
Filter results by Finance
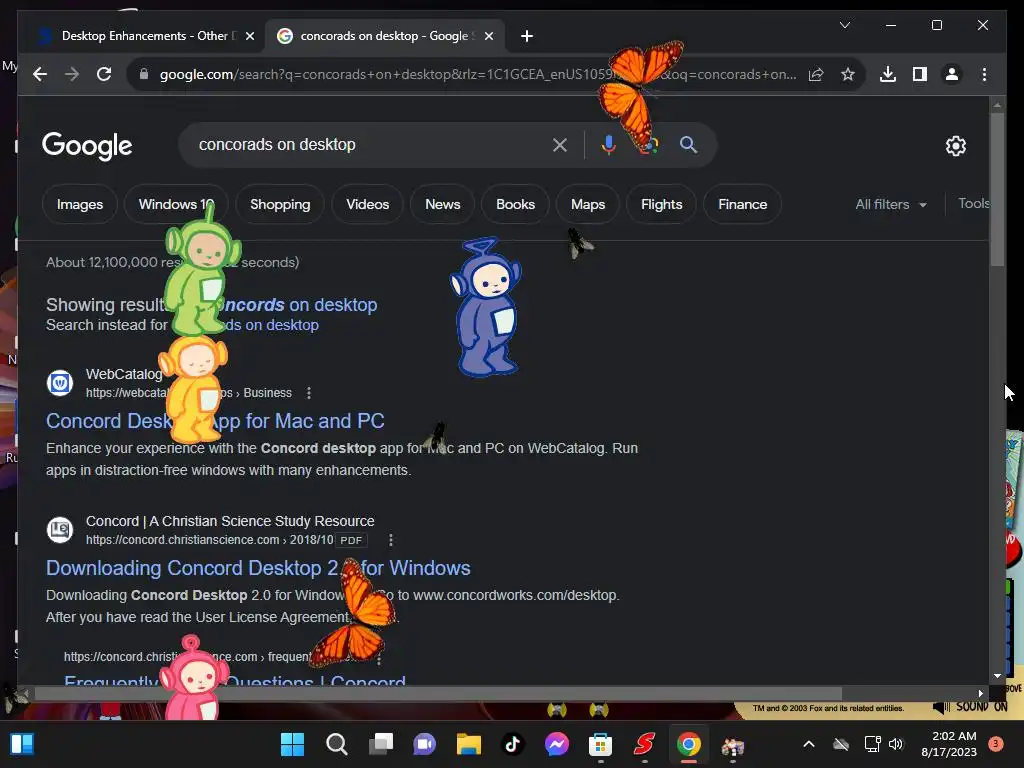click(x=743, y=204)
